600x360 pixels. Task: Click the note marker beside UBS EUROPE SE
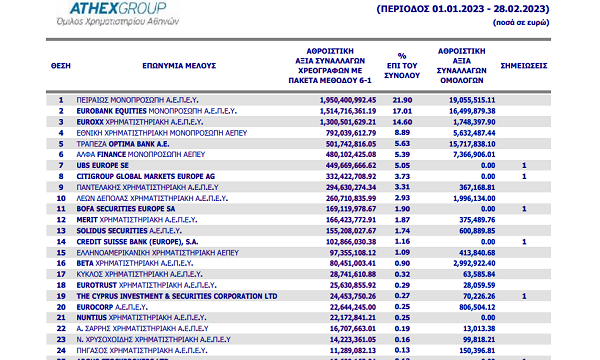point(524,166)
